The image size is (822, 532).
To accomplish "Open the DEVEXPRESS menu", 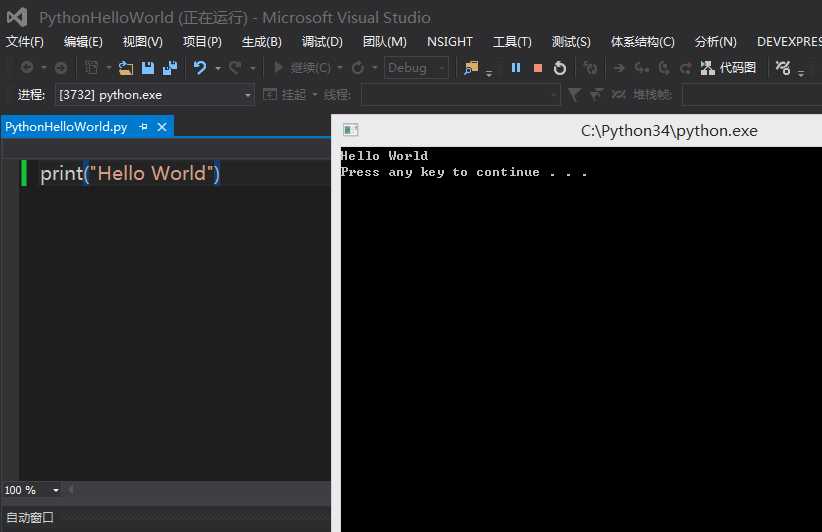I will [x=789, y=41].
